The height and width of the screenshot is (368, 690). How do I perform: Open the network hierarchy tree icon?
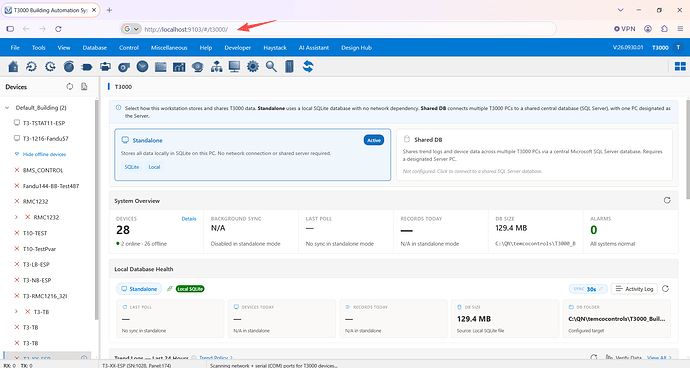[x=216, y=66]
